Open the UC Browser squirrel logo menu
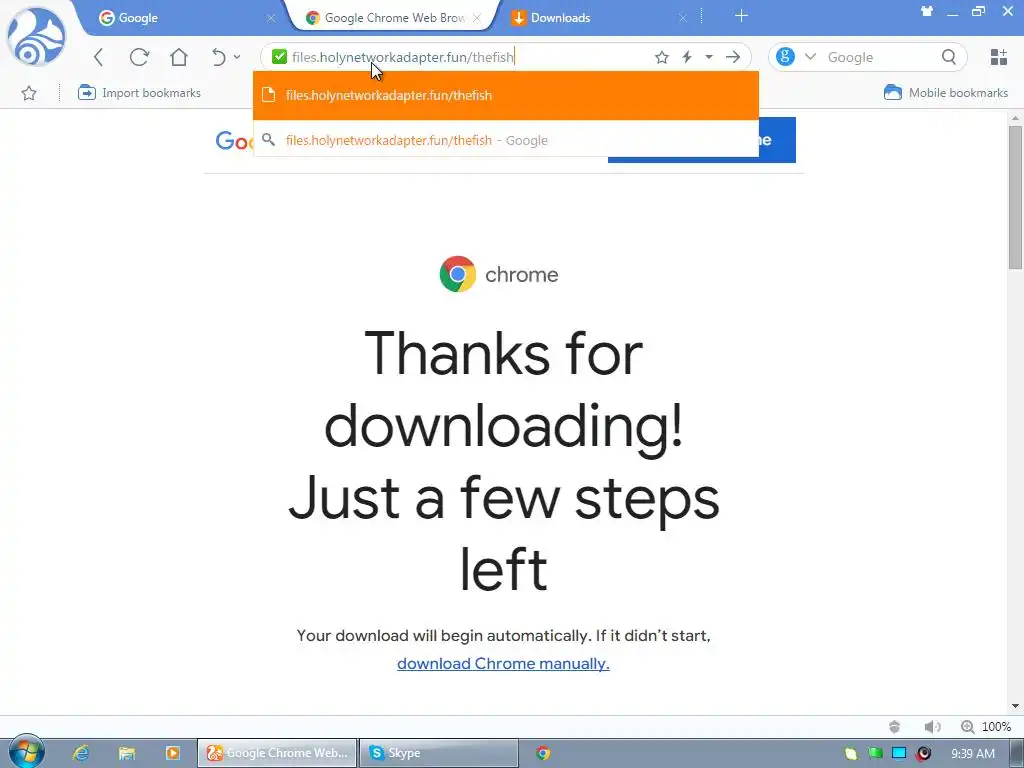The height and width of the screenshot is (768, 1024). click(x=37, y=37)
